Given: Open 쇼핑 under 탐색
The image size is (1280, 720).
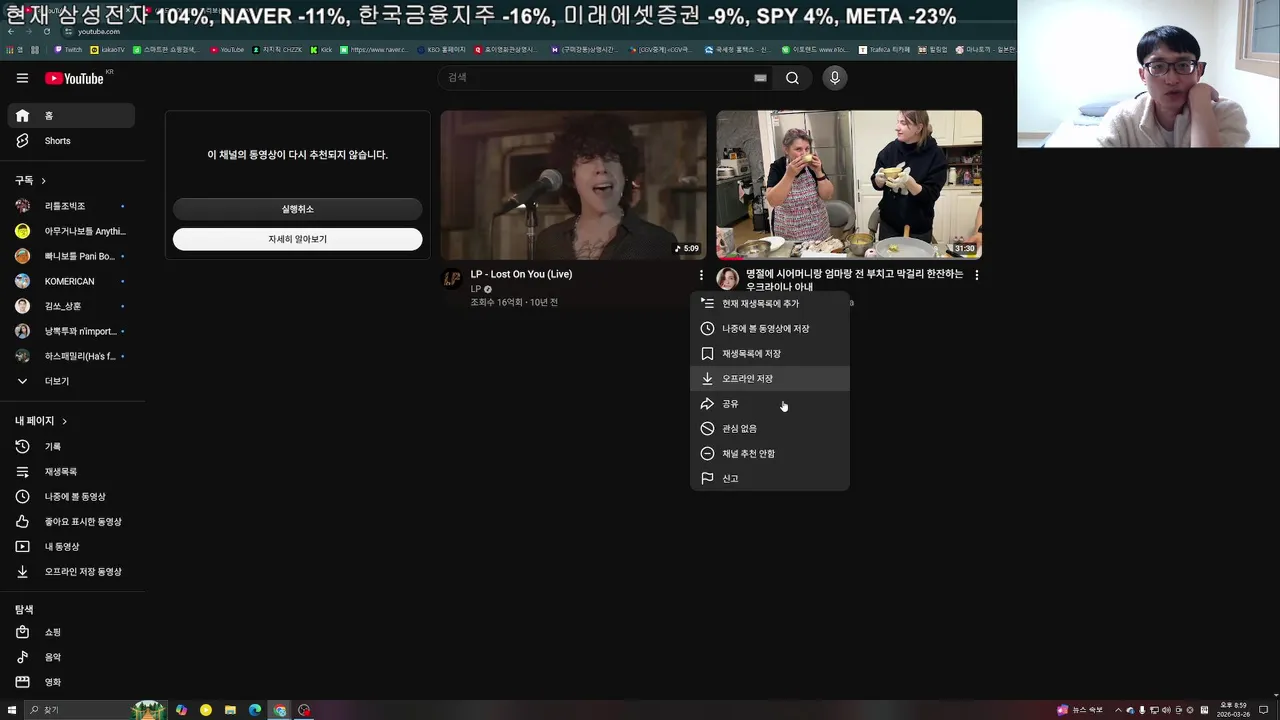Looking at the screenshot, I should [x=71, y=632].
